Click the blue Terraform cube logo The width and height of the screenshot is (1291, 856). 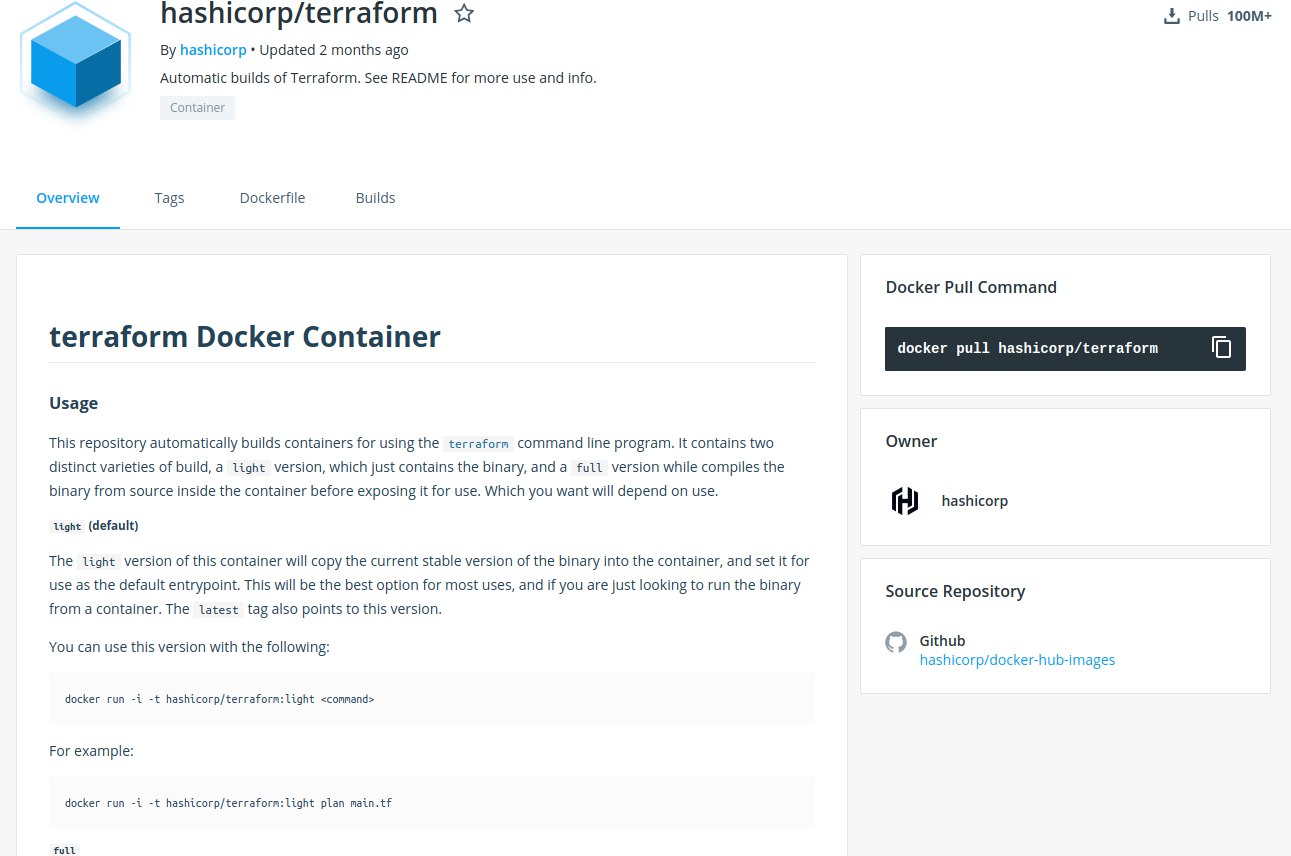(x=76, y=58)
